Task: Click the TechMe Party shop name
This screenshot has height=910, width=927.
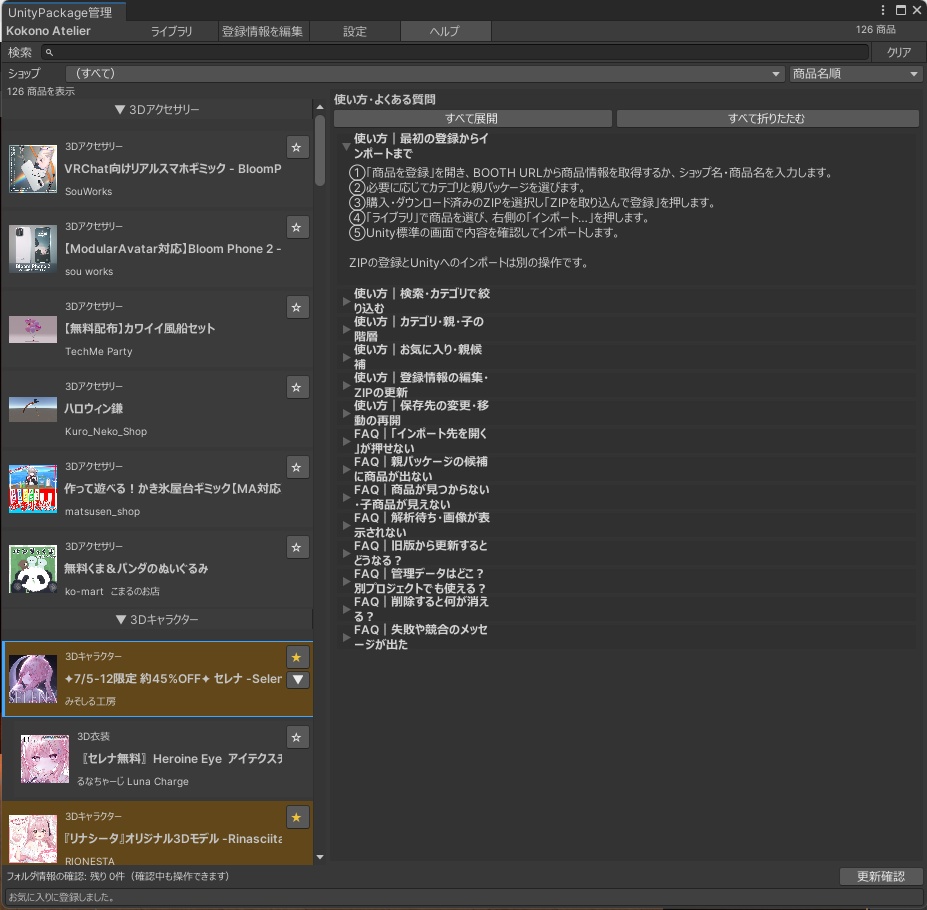Action: [99, 351]
